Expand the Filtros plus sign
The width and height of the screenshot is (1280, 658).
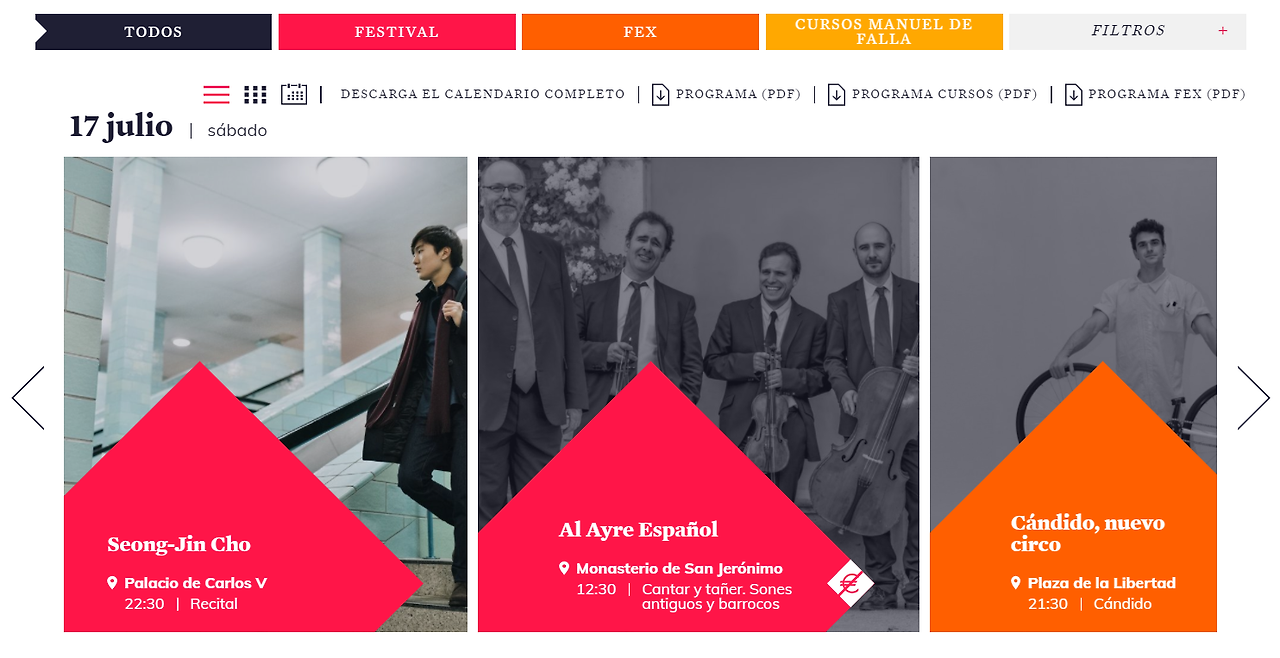click(1222, 31)
